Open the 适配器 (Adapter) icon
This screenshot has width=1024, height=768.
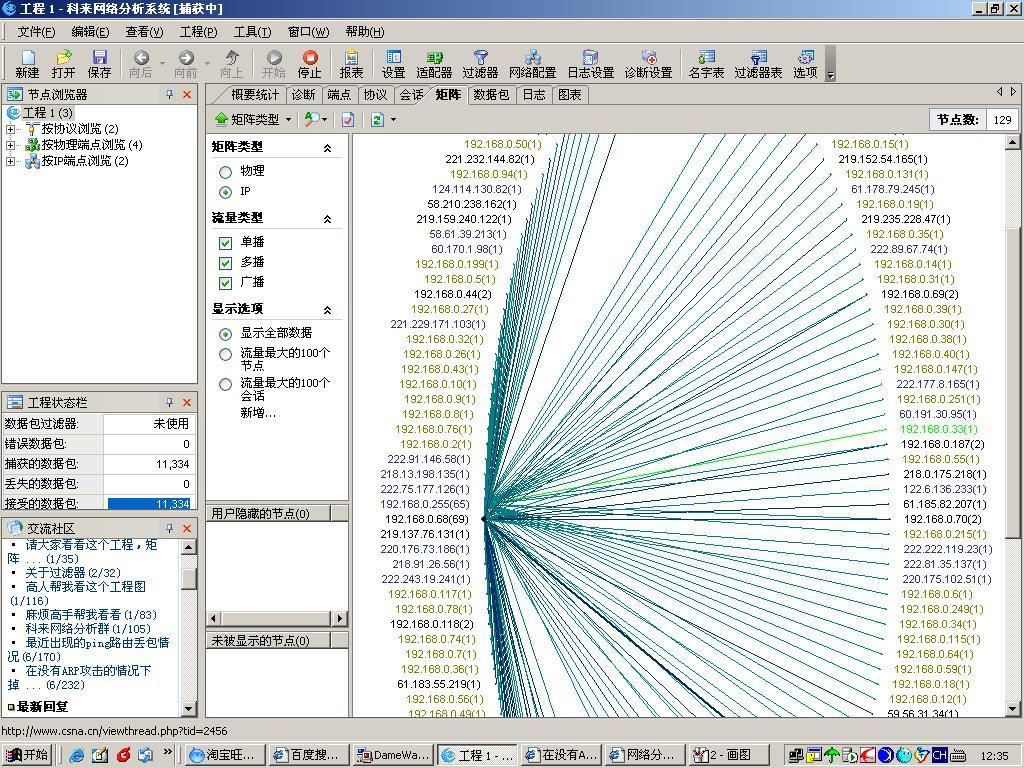point(434,63)
